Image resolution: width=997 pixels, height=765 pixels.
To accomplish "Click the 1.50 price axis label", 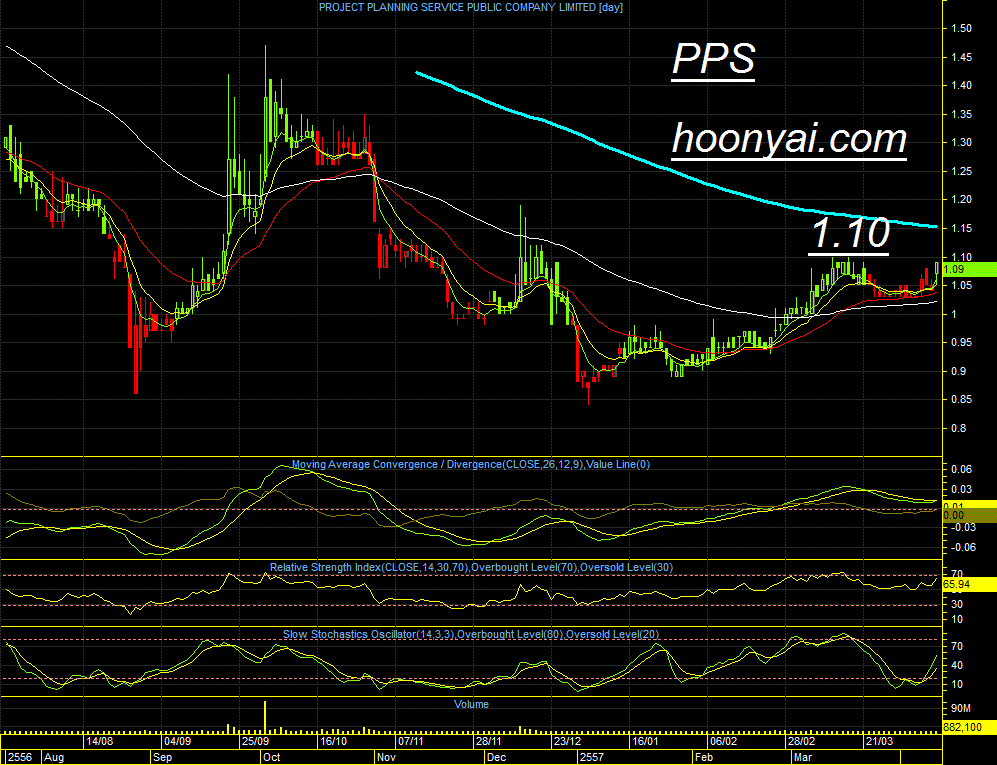I will 961,28.
